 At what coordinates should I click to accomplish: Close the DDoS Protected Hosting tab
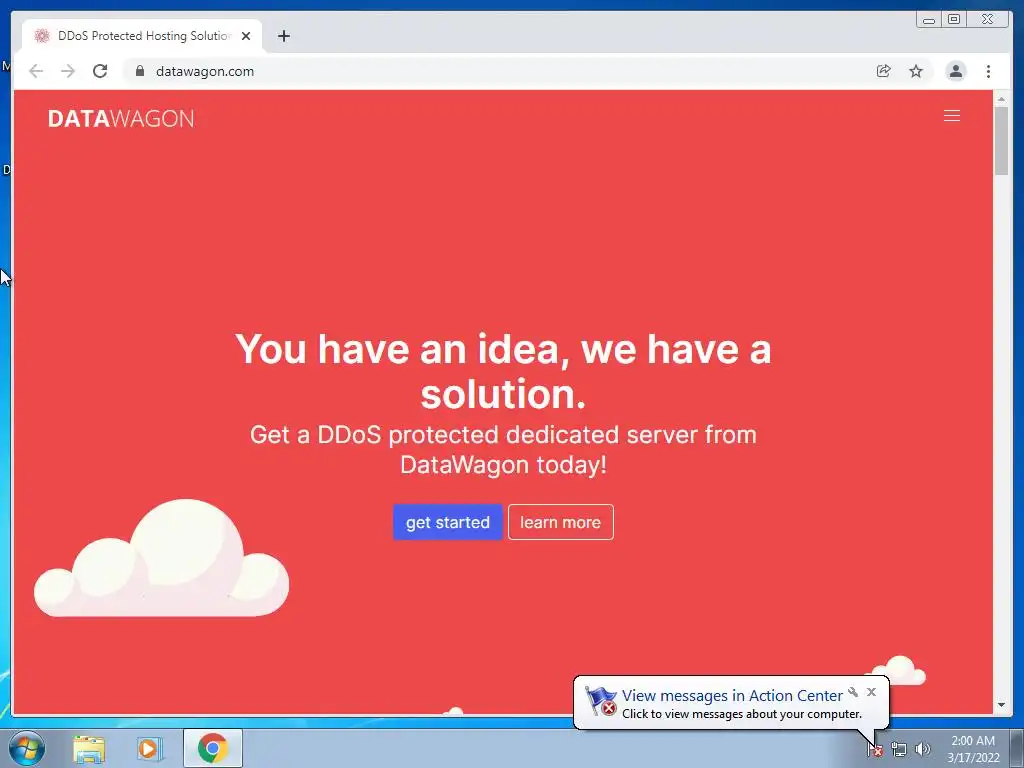point(246,36)
